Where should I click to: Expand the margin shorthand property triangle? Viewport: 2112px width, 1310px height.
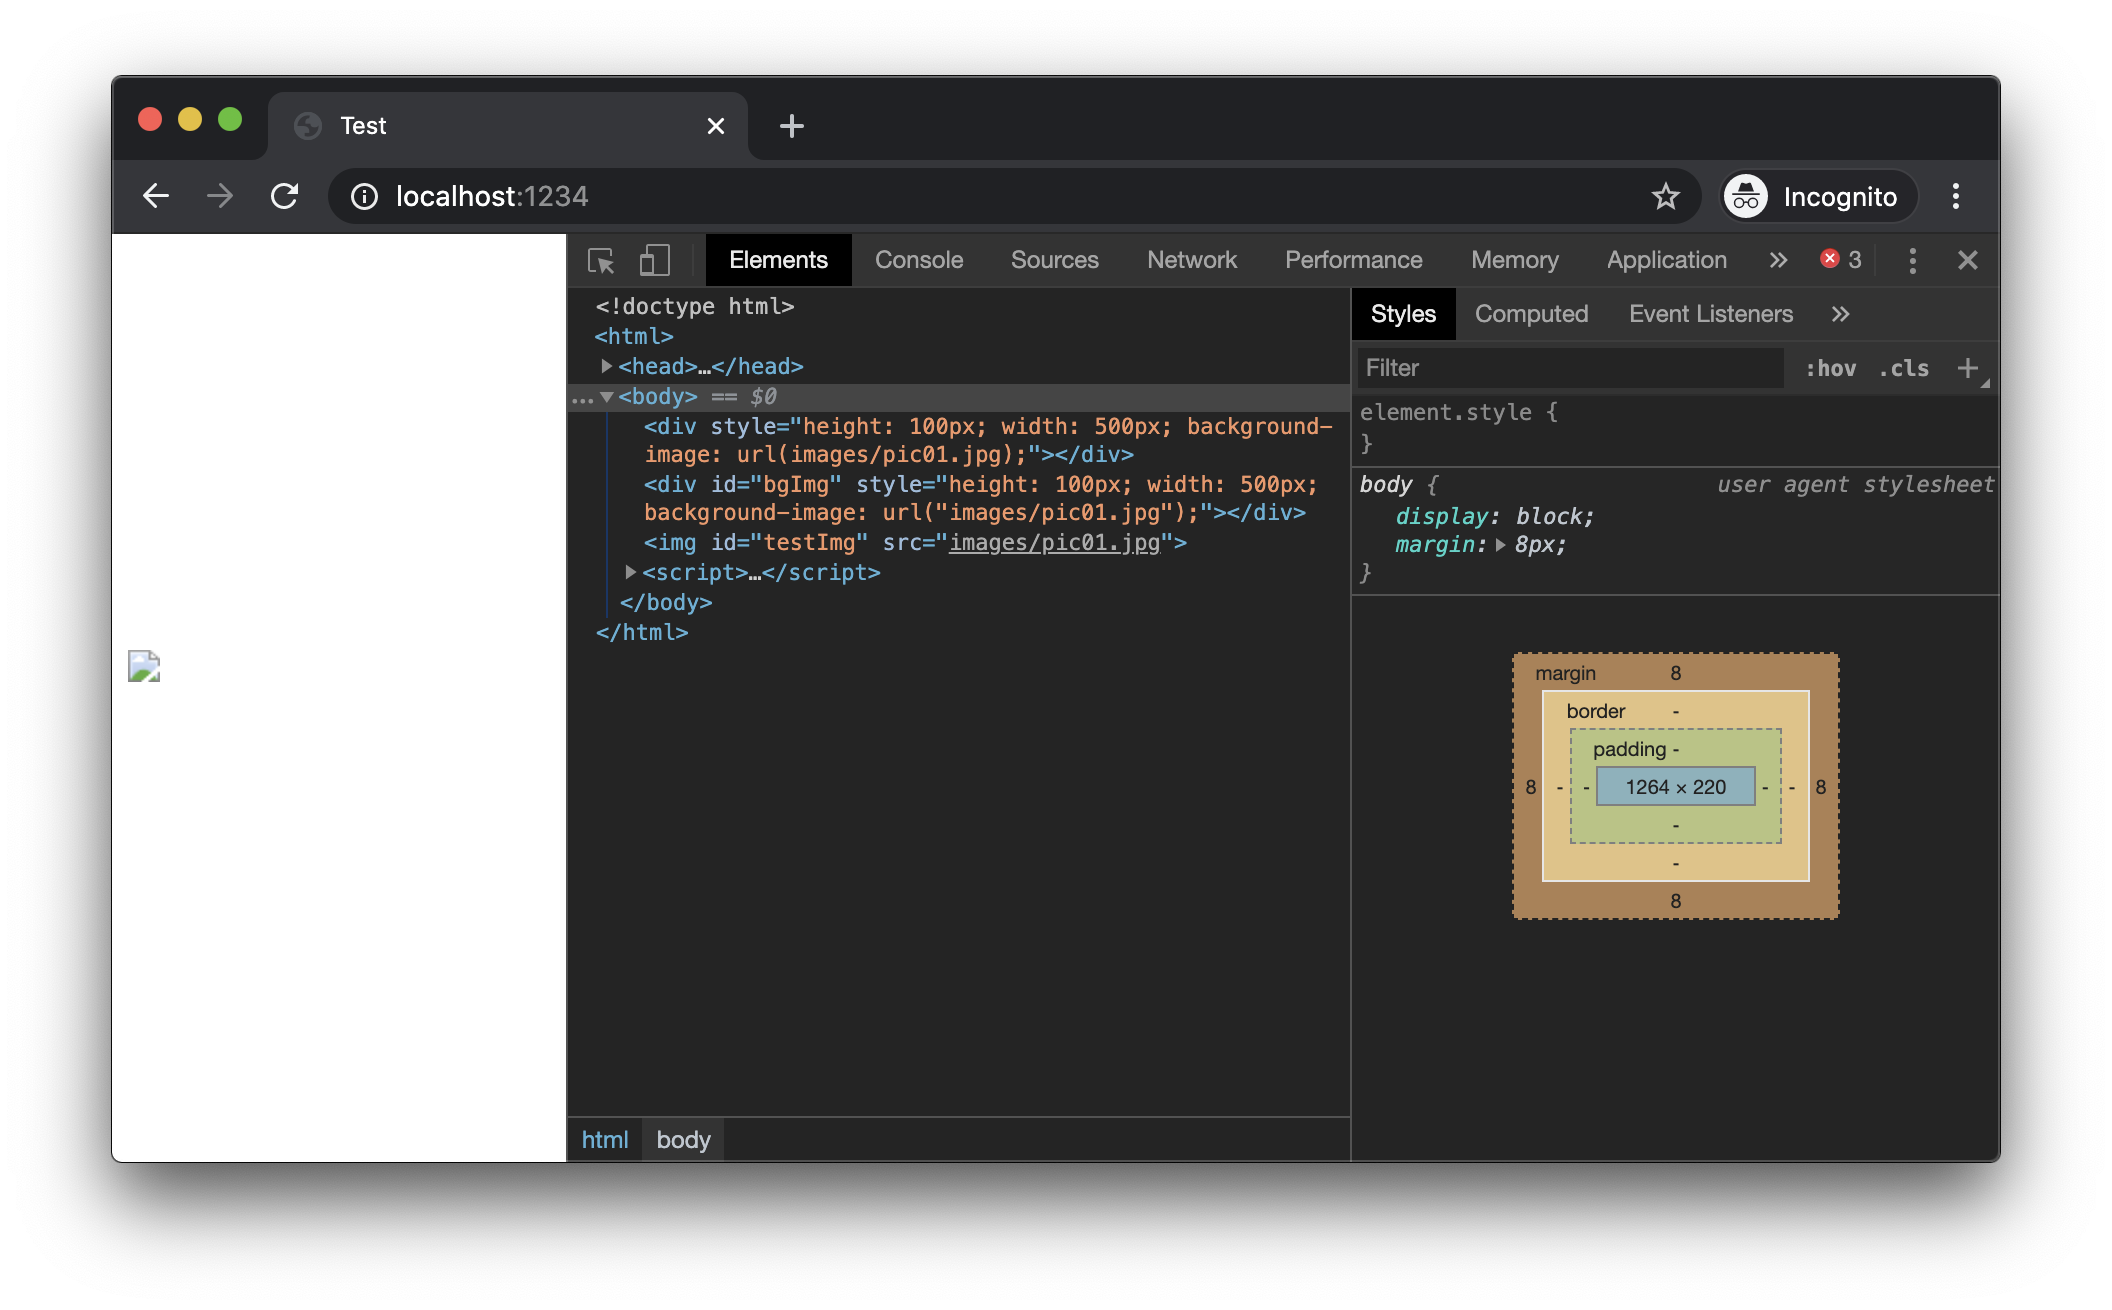click(1500, 546)
